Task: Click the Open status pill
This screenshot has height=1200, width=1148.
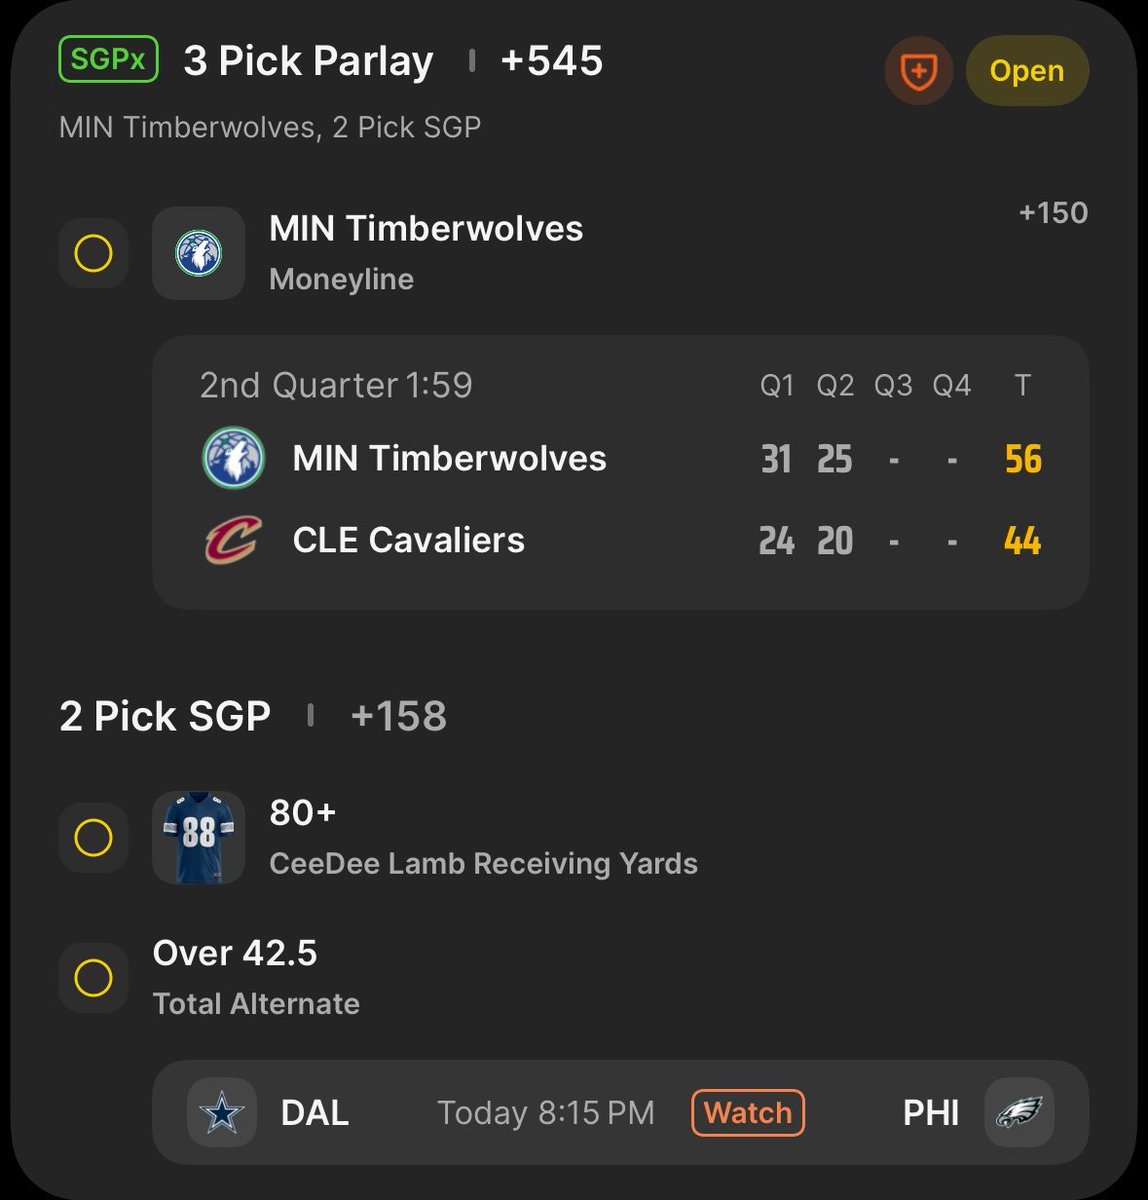Action: (x=1027, y=71)
